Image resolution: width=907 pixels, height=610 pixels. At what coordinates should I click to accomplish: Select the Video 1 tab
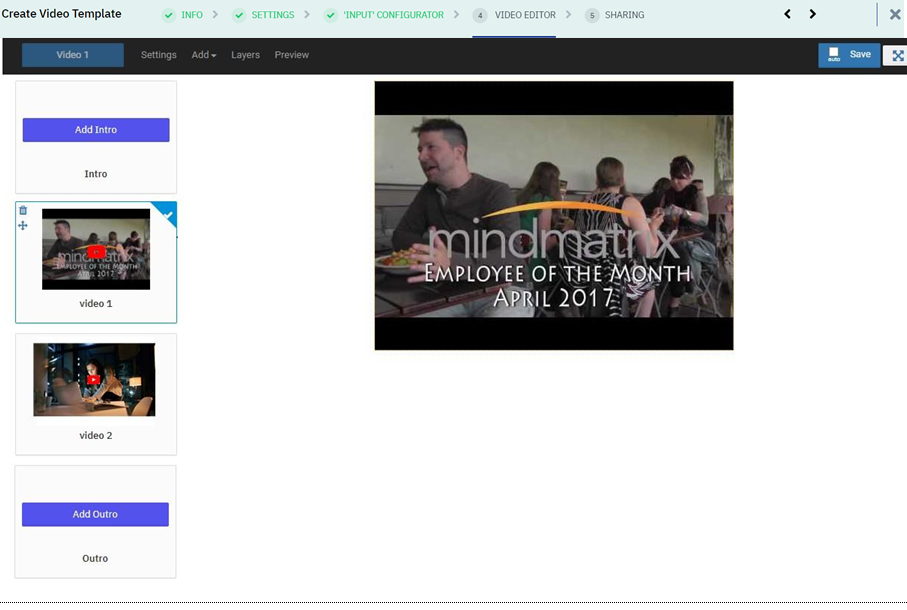73,55
